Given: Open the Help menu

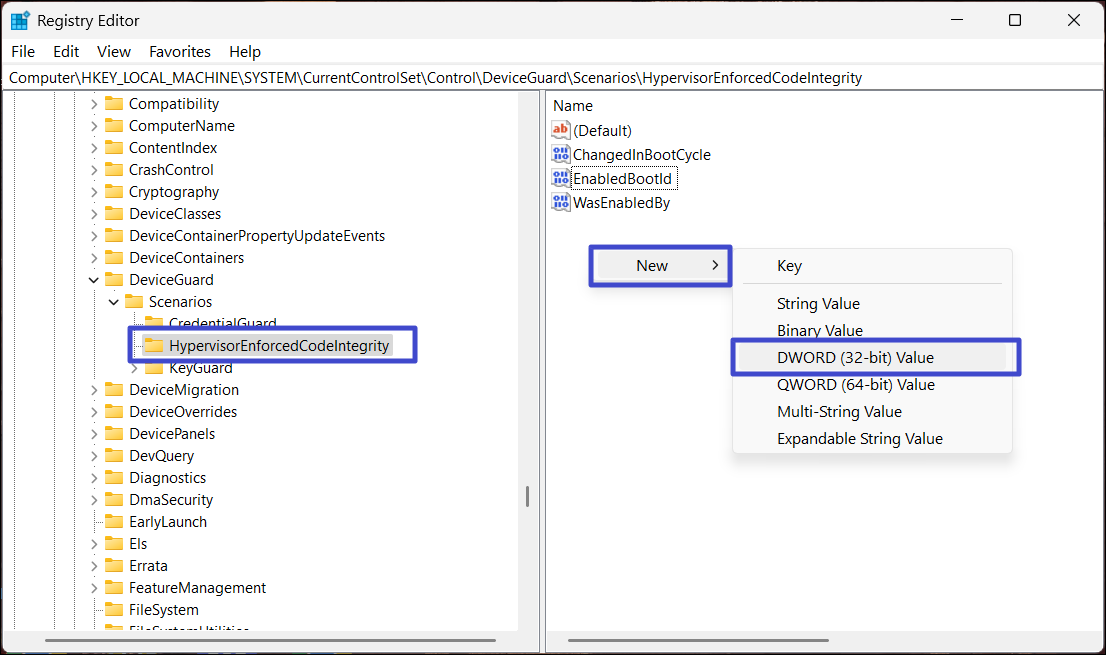Looking at the screenshot, I should [245, 51].
